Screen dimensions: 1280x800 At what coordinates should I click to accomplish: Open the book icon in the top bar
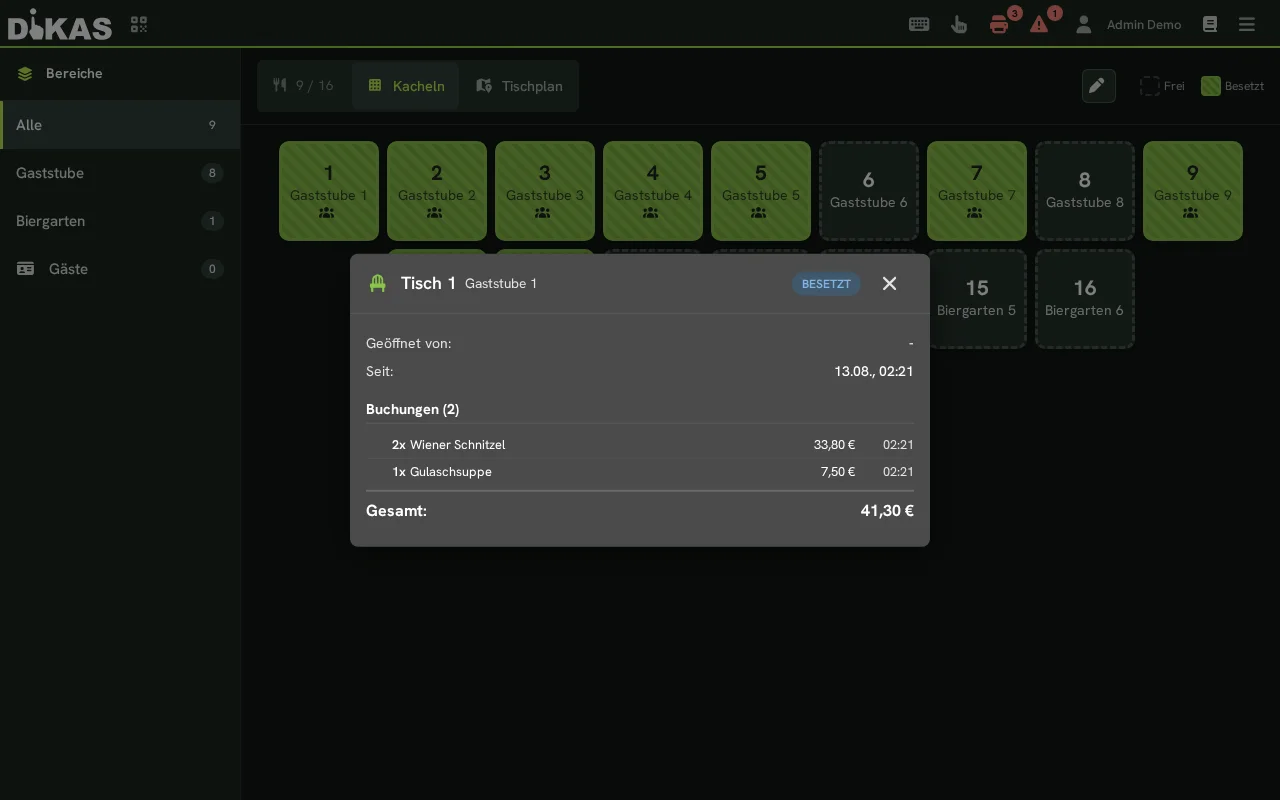(1210, 24)
